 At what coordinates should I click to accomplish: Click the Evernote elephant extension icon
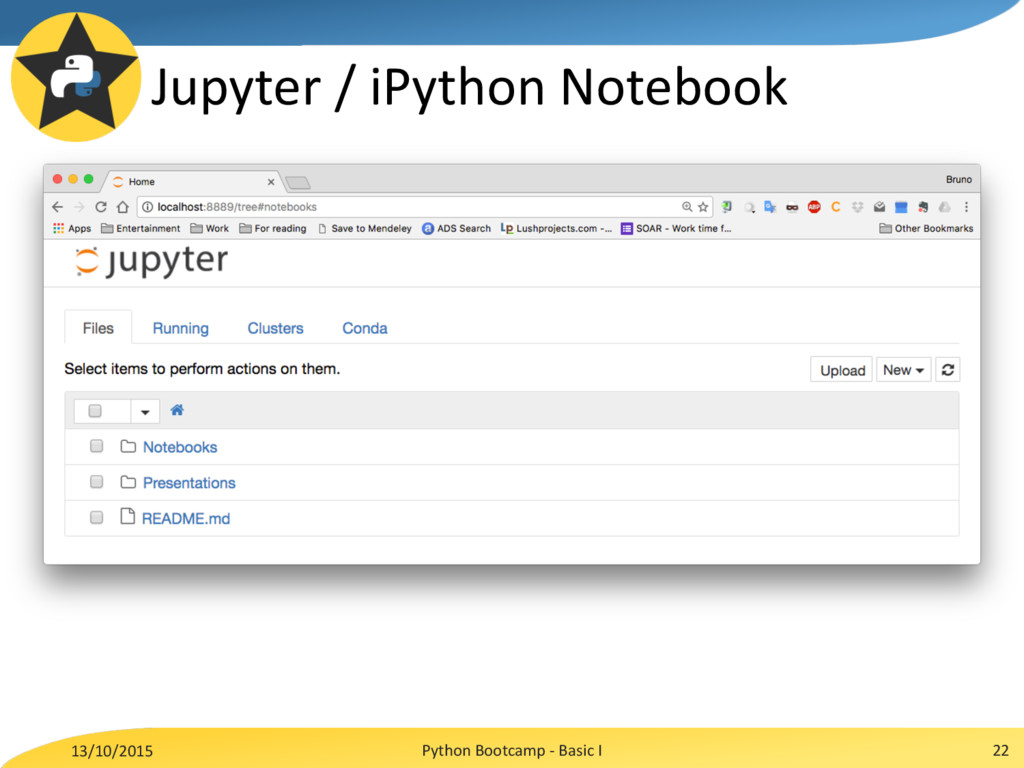(x=923, y=207)
